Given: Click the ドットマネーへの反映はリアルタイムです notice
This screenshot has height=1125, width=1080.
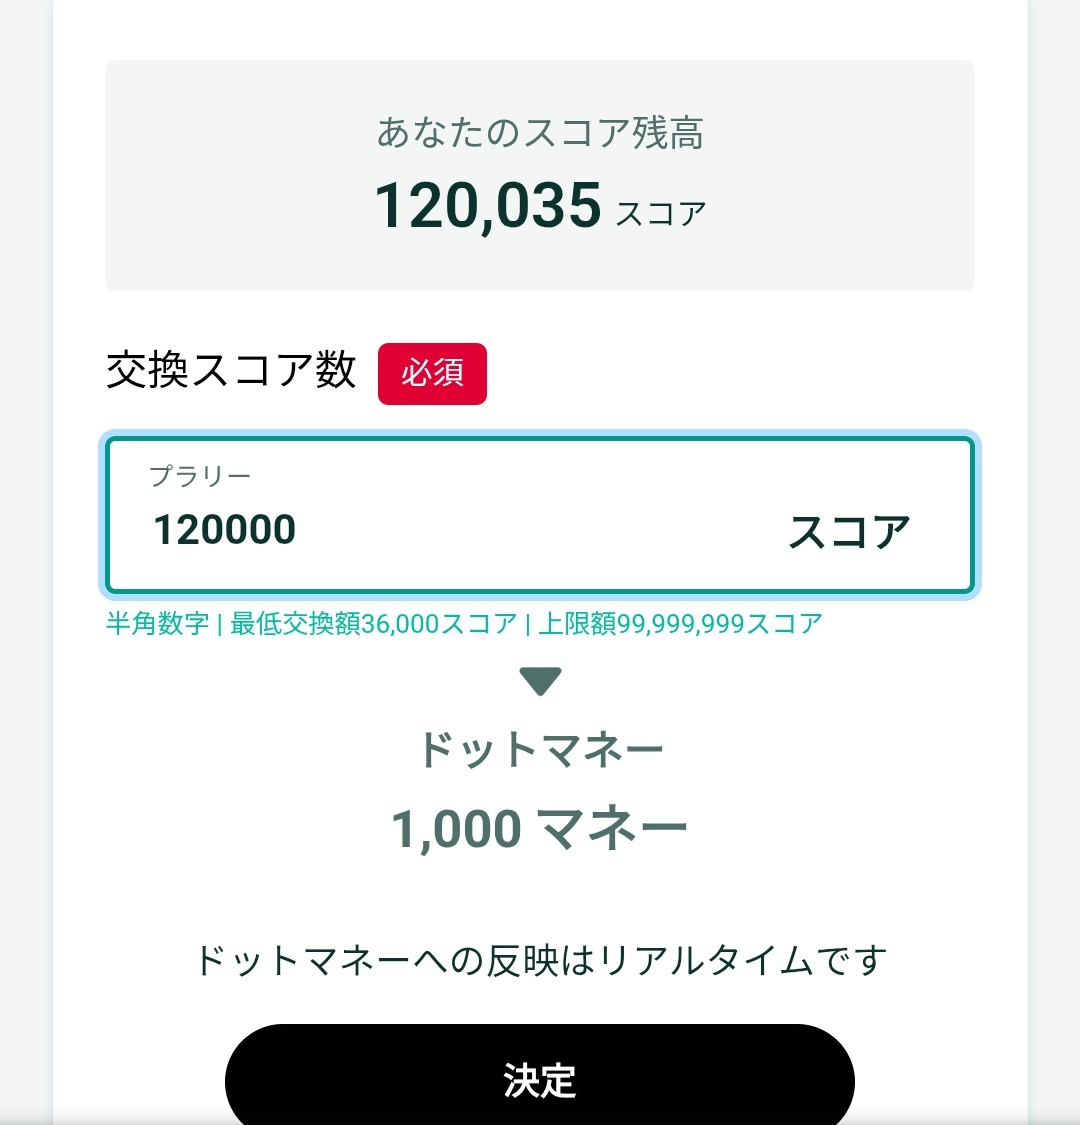Looking at the screenshot, I should pos(540,960).
